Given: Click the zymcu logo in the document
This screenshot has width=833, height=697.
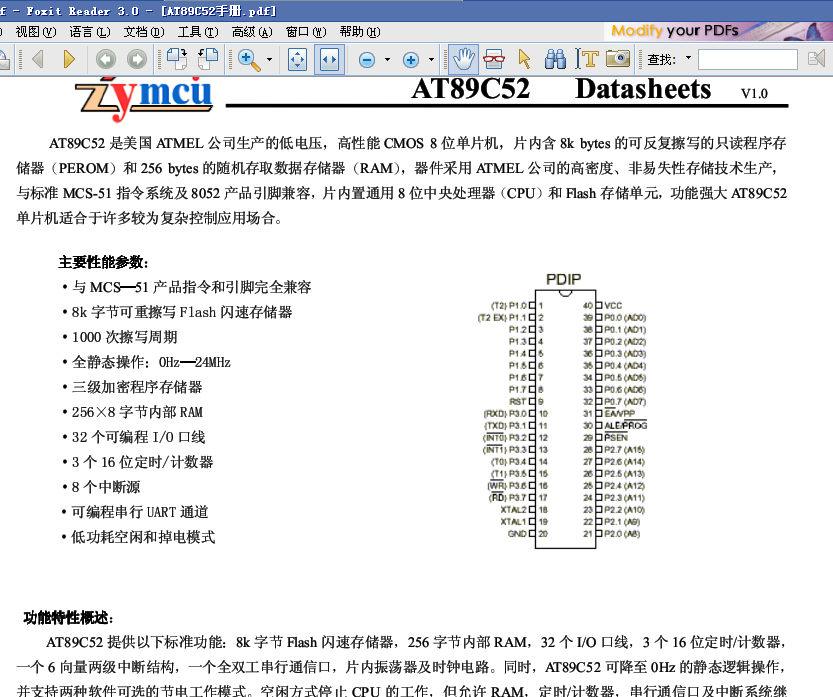Looking at the screenshot, I should pyautogui.click(x=144, y=97).
